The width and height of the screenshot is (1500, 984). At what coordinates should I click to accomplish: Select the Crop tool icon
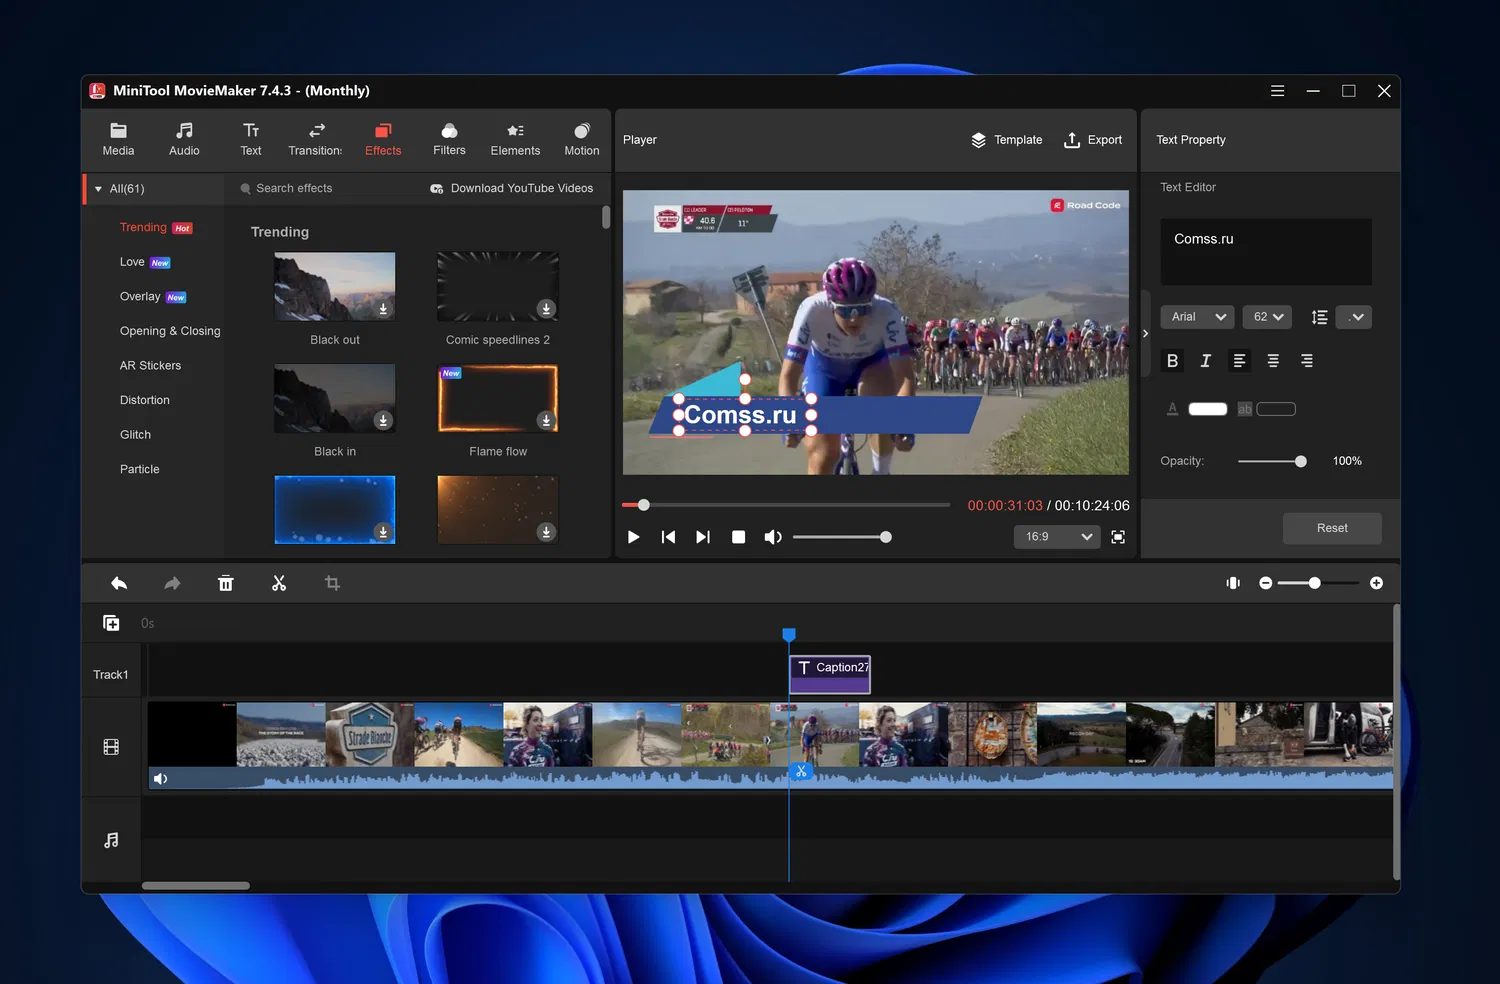(x=332, y=583)
